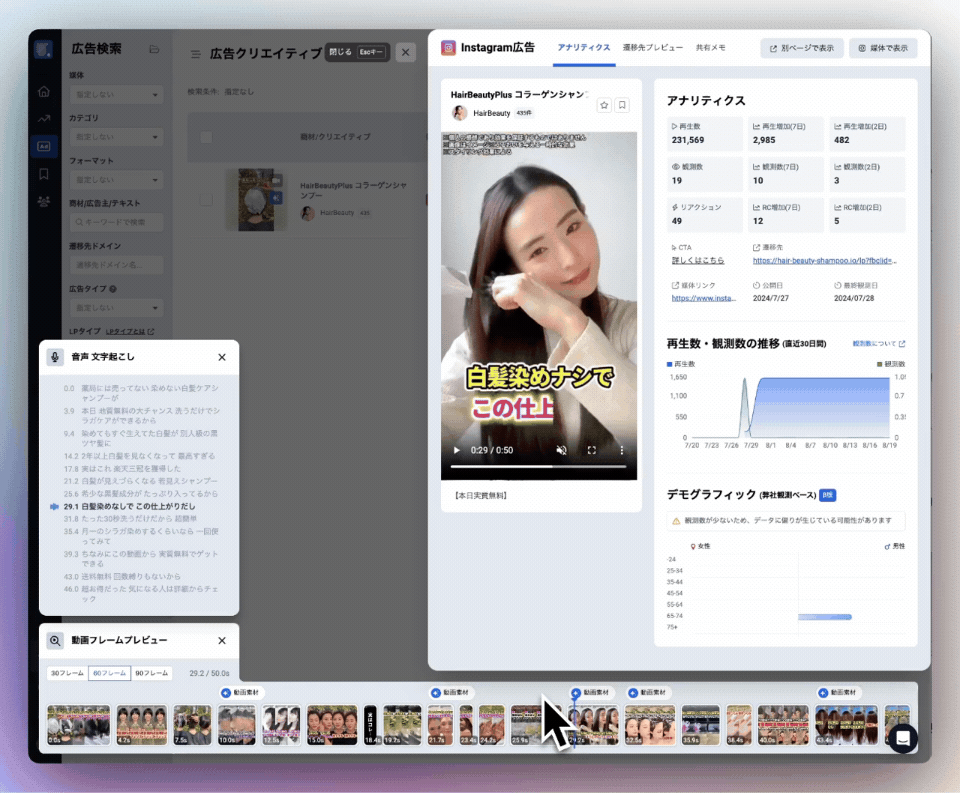The image size is (960, 793).
Task: Click the home icon in left sidebar
Action: click(x=43, y=91)
